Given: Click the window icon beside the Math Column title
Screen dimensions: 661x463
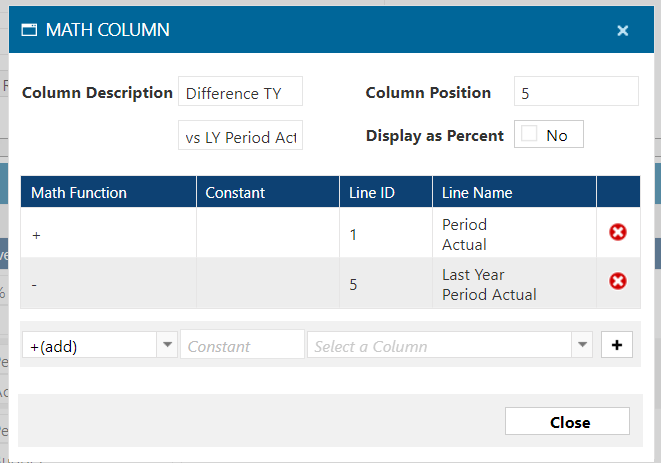Looking at the screenshot, I should tap(28, 31).
